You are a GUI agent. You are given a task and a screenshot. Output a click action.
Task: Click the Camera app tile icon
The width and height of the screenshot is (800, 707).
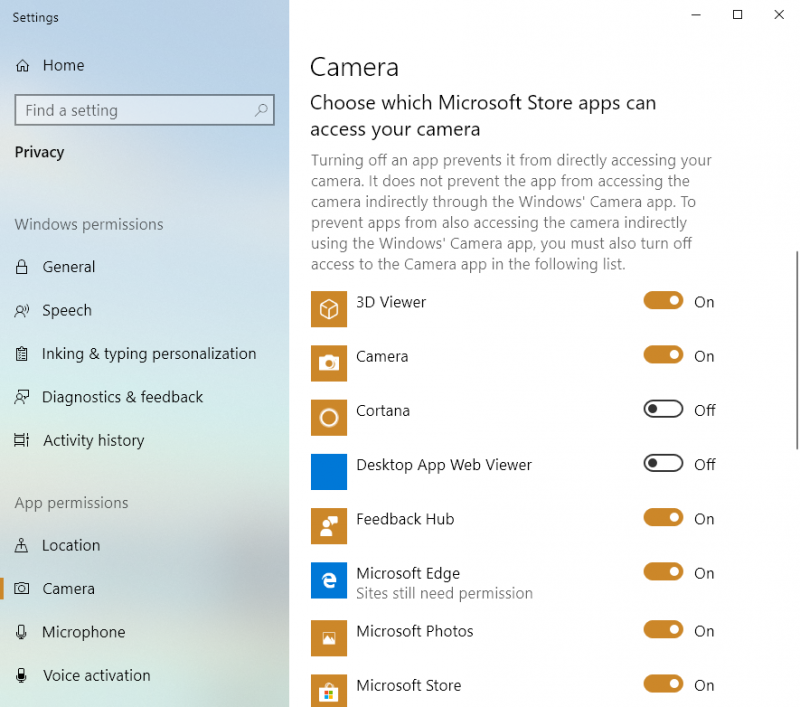329,363
